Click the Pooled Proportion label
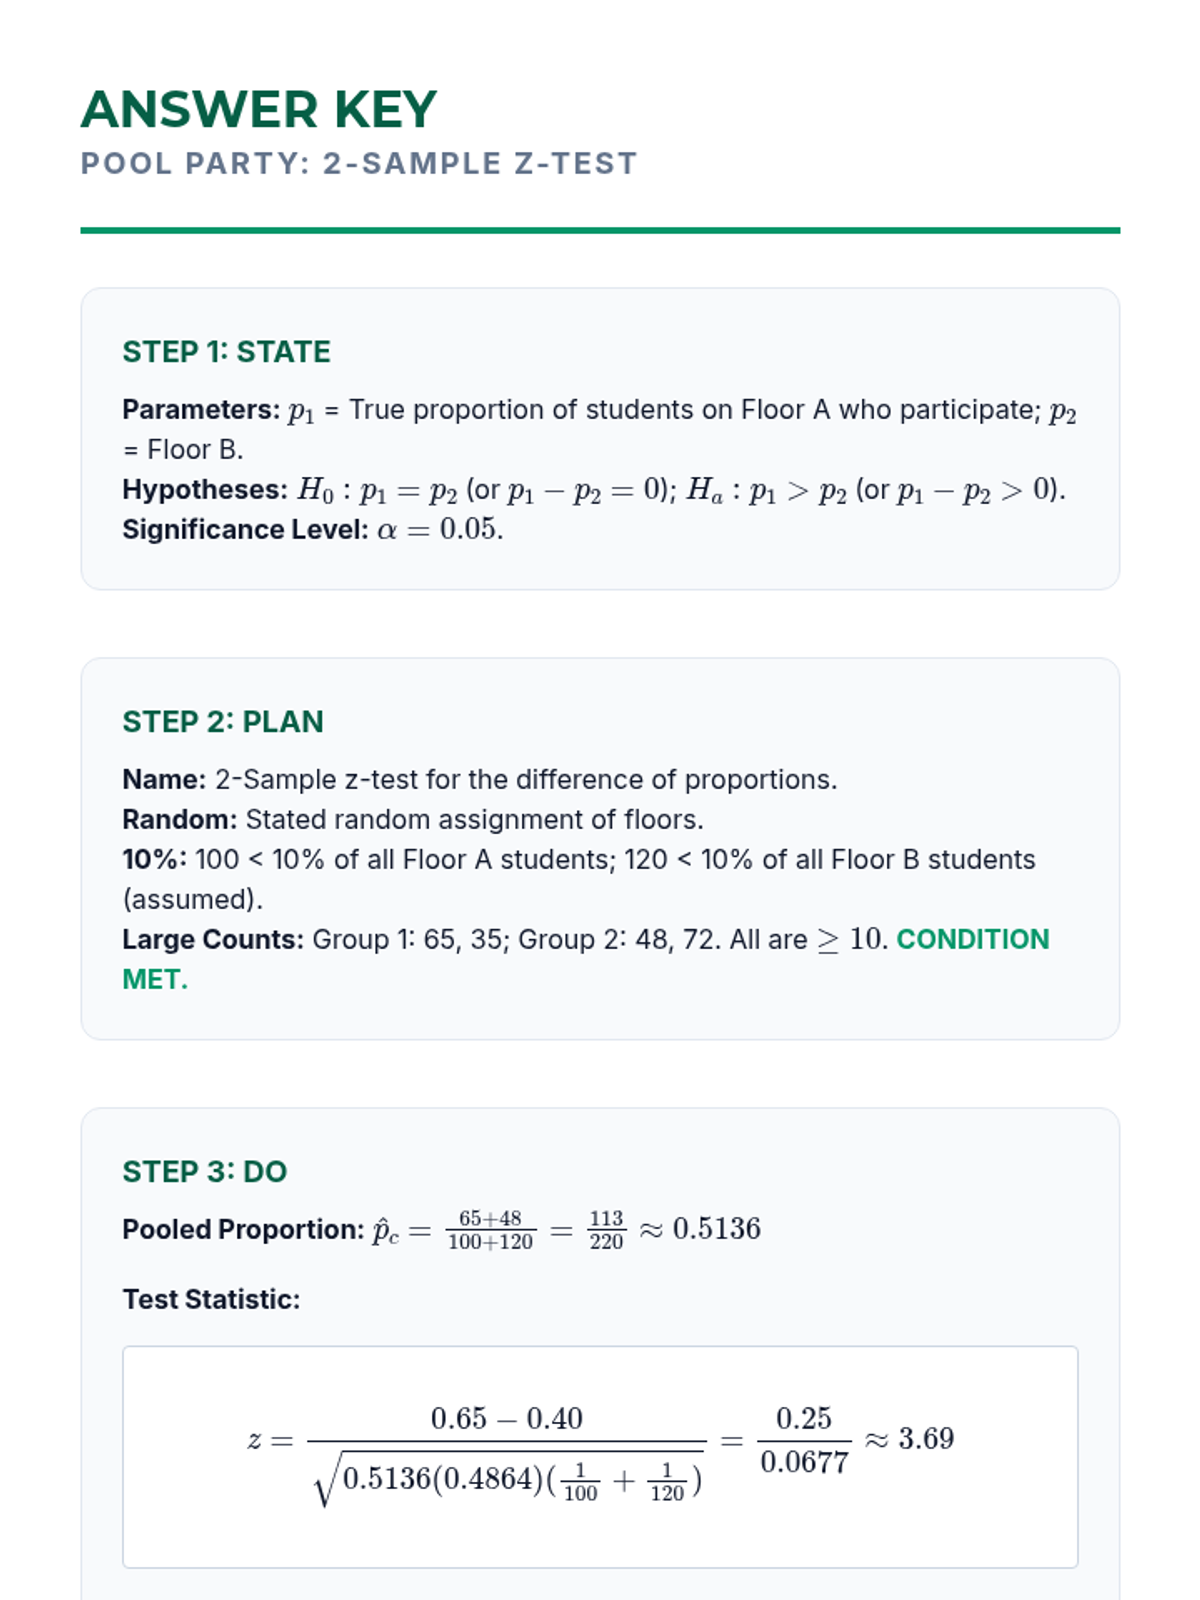The width and height of the screenshot is (1200, 1600). [243, 1230]
